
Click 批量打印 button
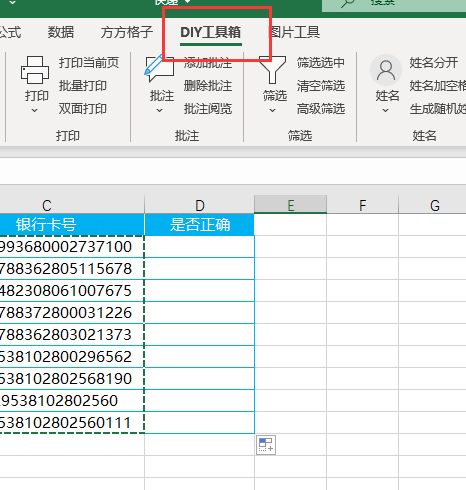tap(83, 86)
